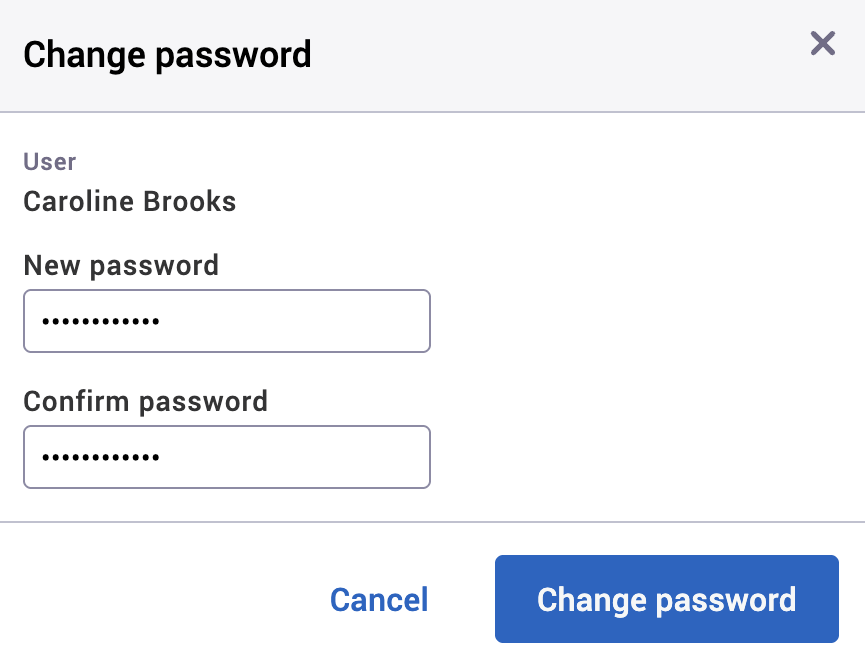
Task: Click the Confirm password field label
Action: 145,401
